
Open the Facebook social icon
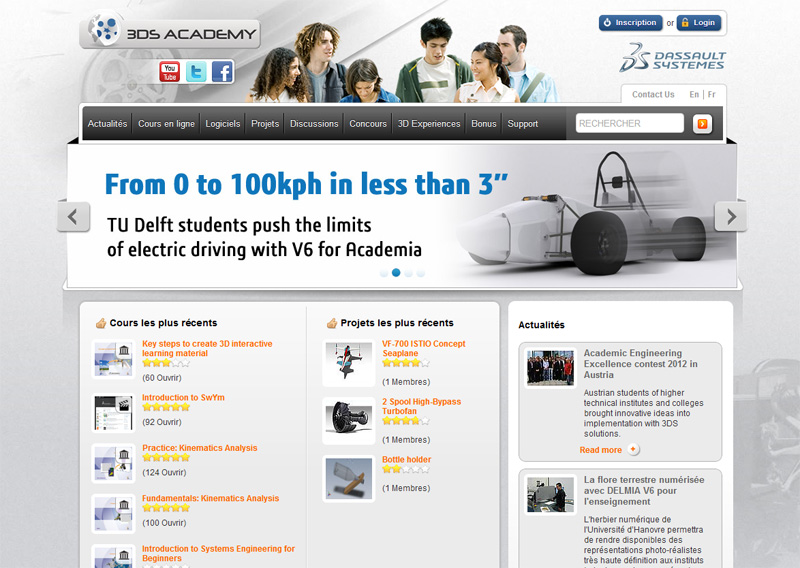[x=222, y=71]
